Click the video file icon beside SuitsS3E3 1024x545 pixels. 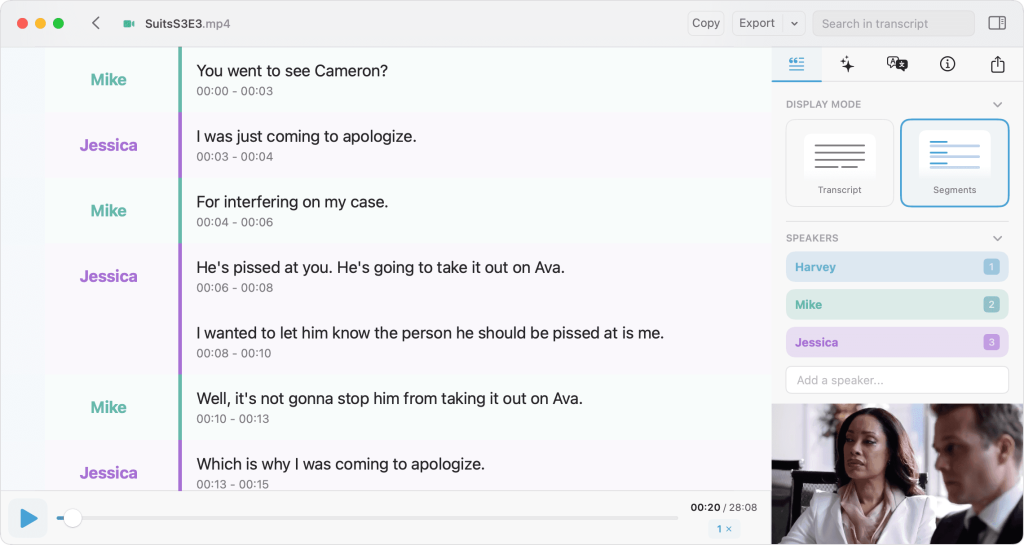tap(129, 23)
